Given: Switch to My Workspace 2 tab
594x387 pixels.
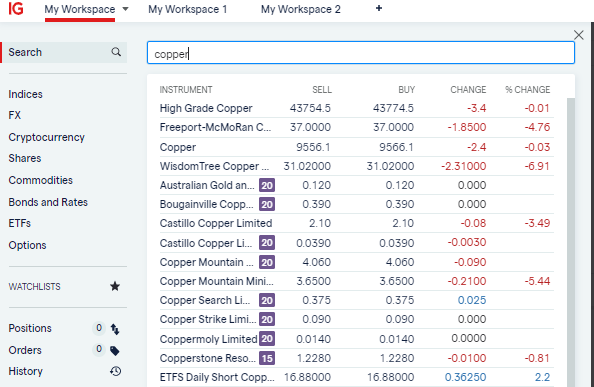Looking at the screenshot, I should point(301,9).
